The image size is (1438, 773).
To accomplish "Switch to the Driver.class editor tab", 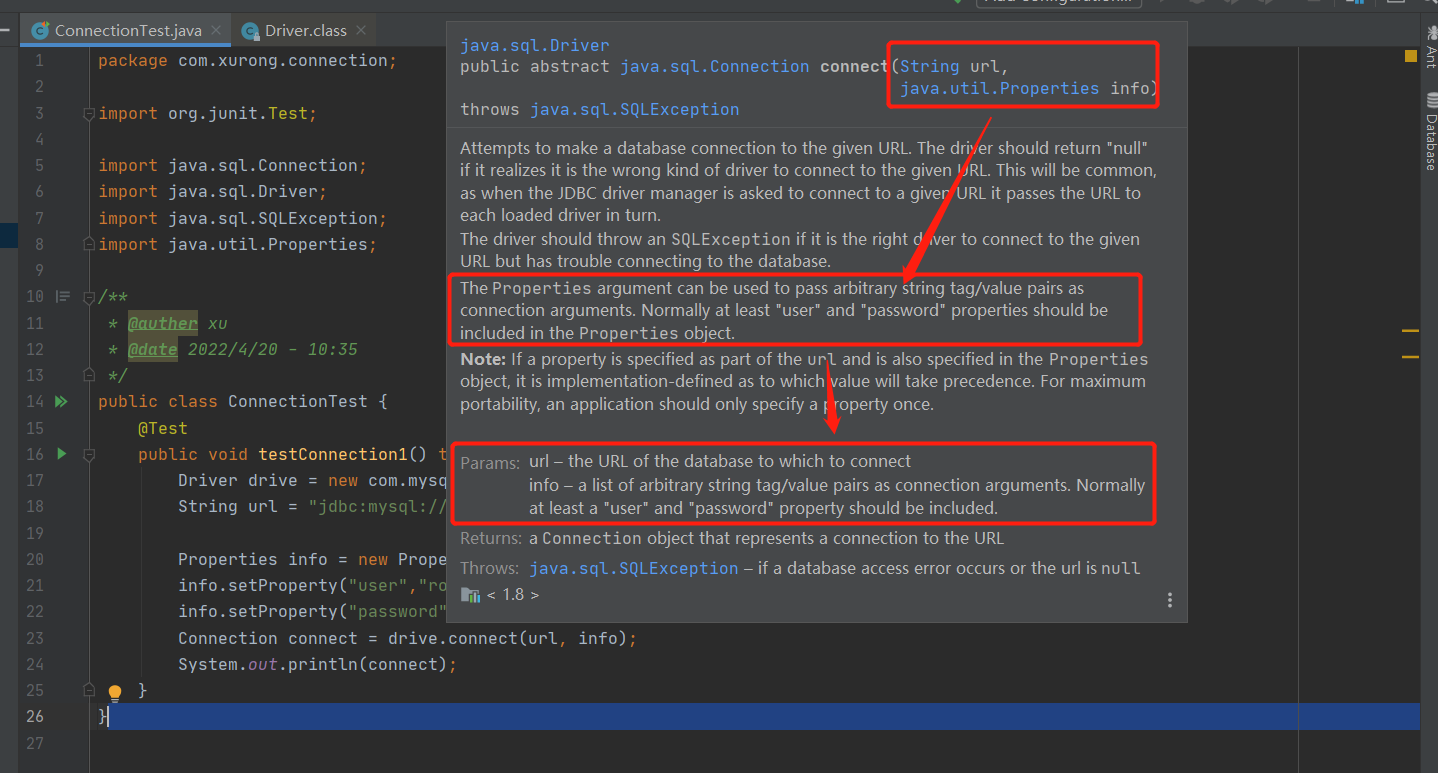I will tap(305, 31).
